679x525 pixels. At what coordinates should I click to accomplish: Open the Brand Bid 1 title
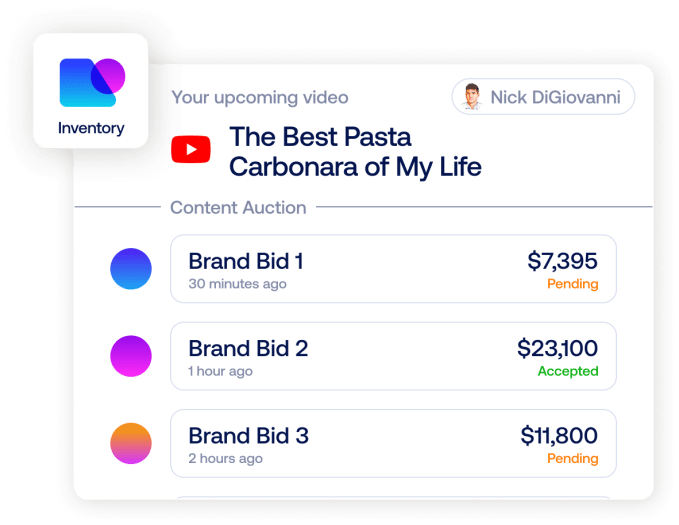246,262
